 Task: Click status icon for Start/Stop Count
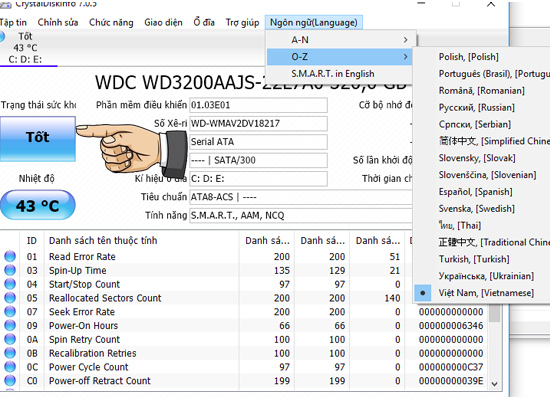point(10,284)
